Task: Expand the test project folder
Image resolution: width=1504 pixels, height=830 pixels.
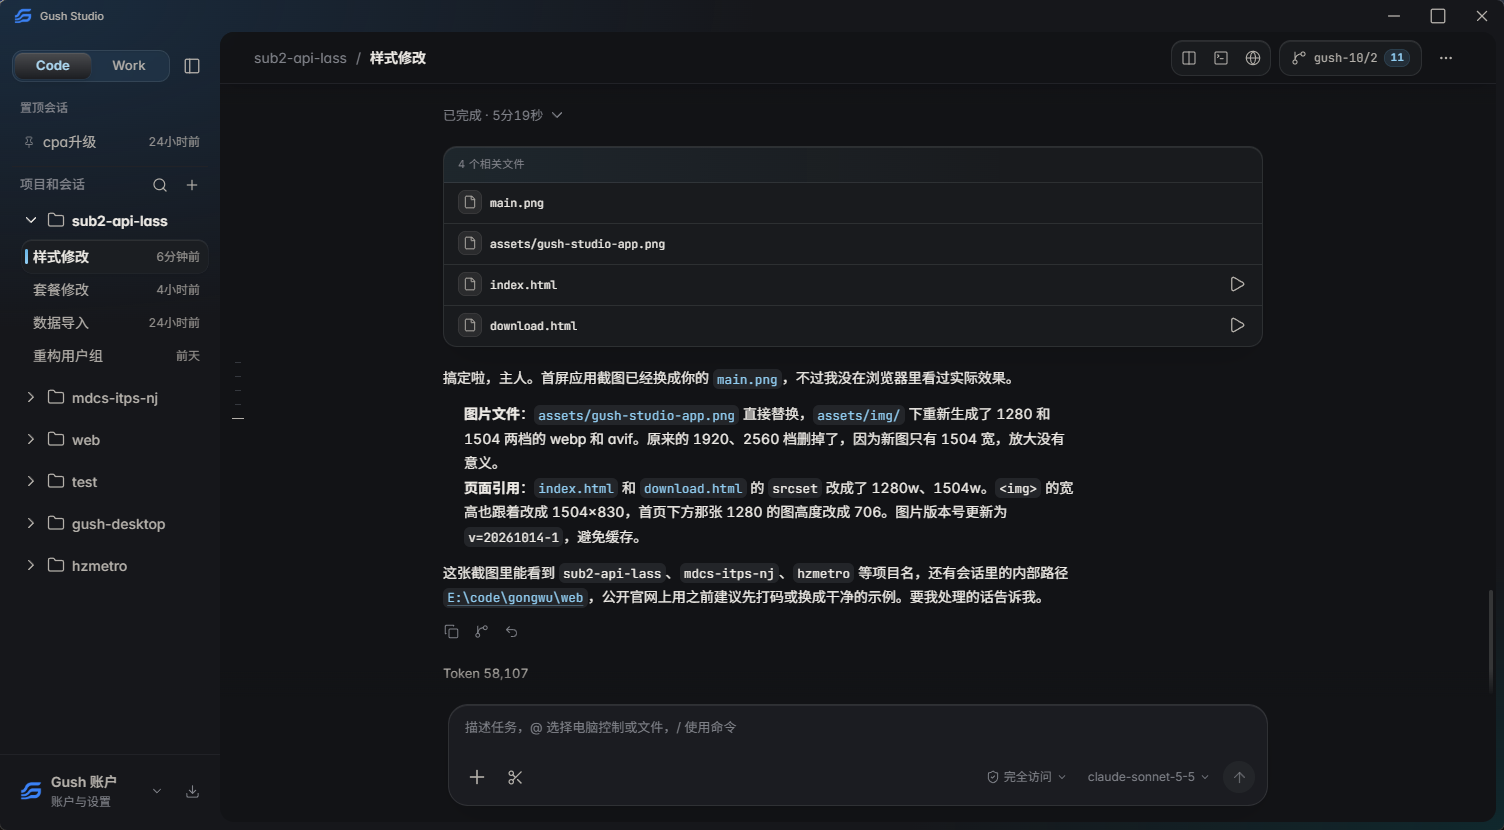Action: pyautogui.click(x=31, y=482)
